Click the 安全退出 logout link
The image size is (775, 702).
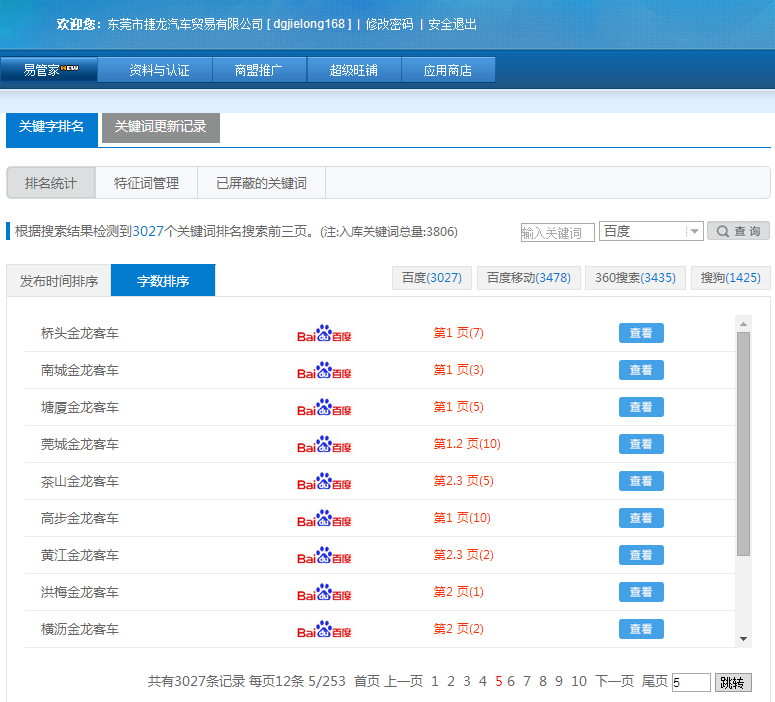point(453,24)
